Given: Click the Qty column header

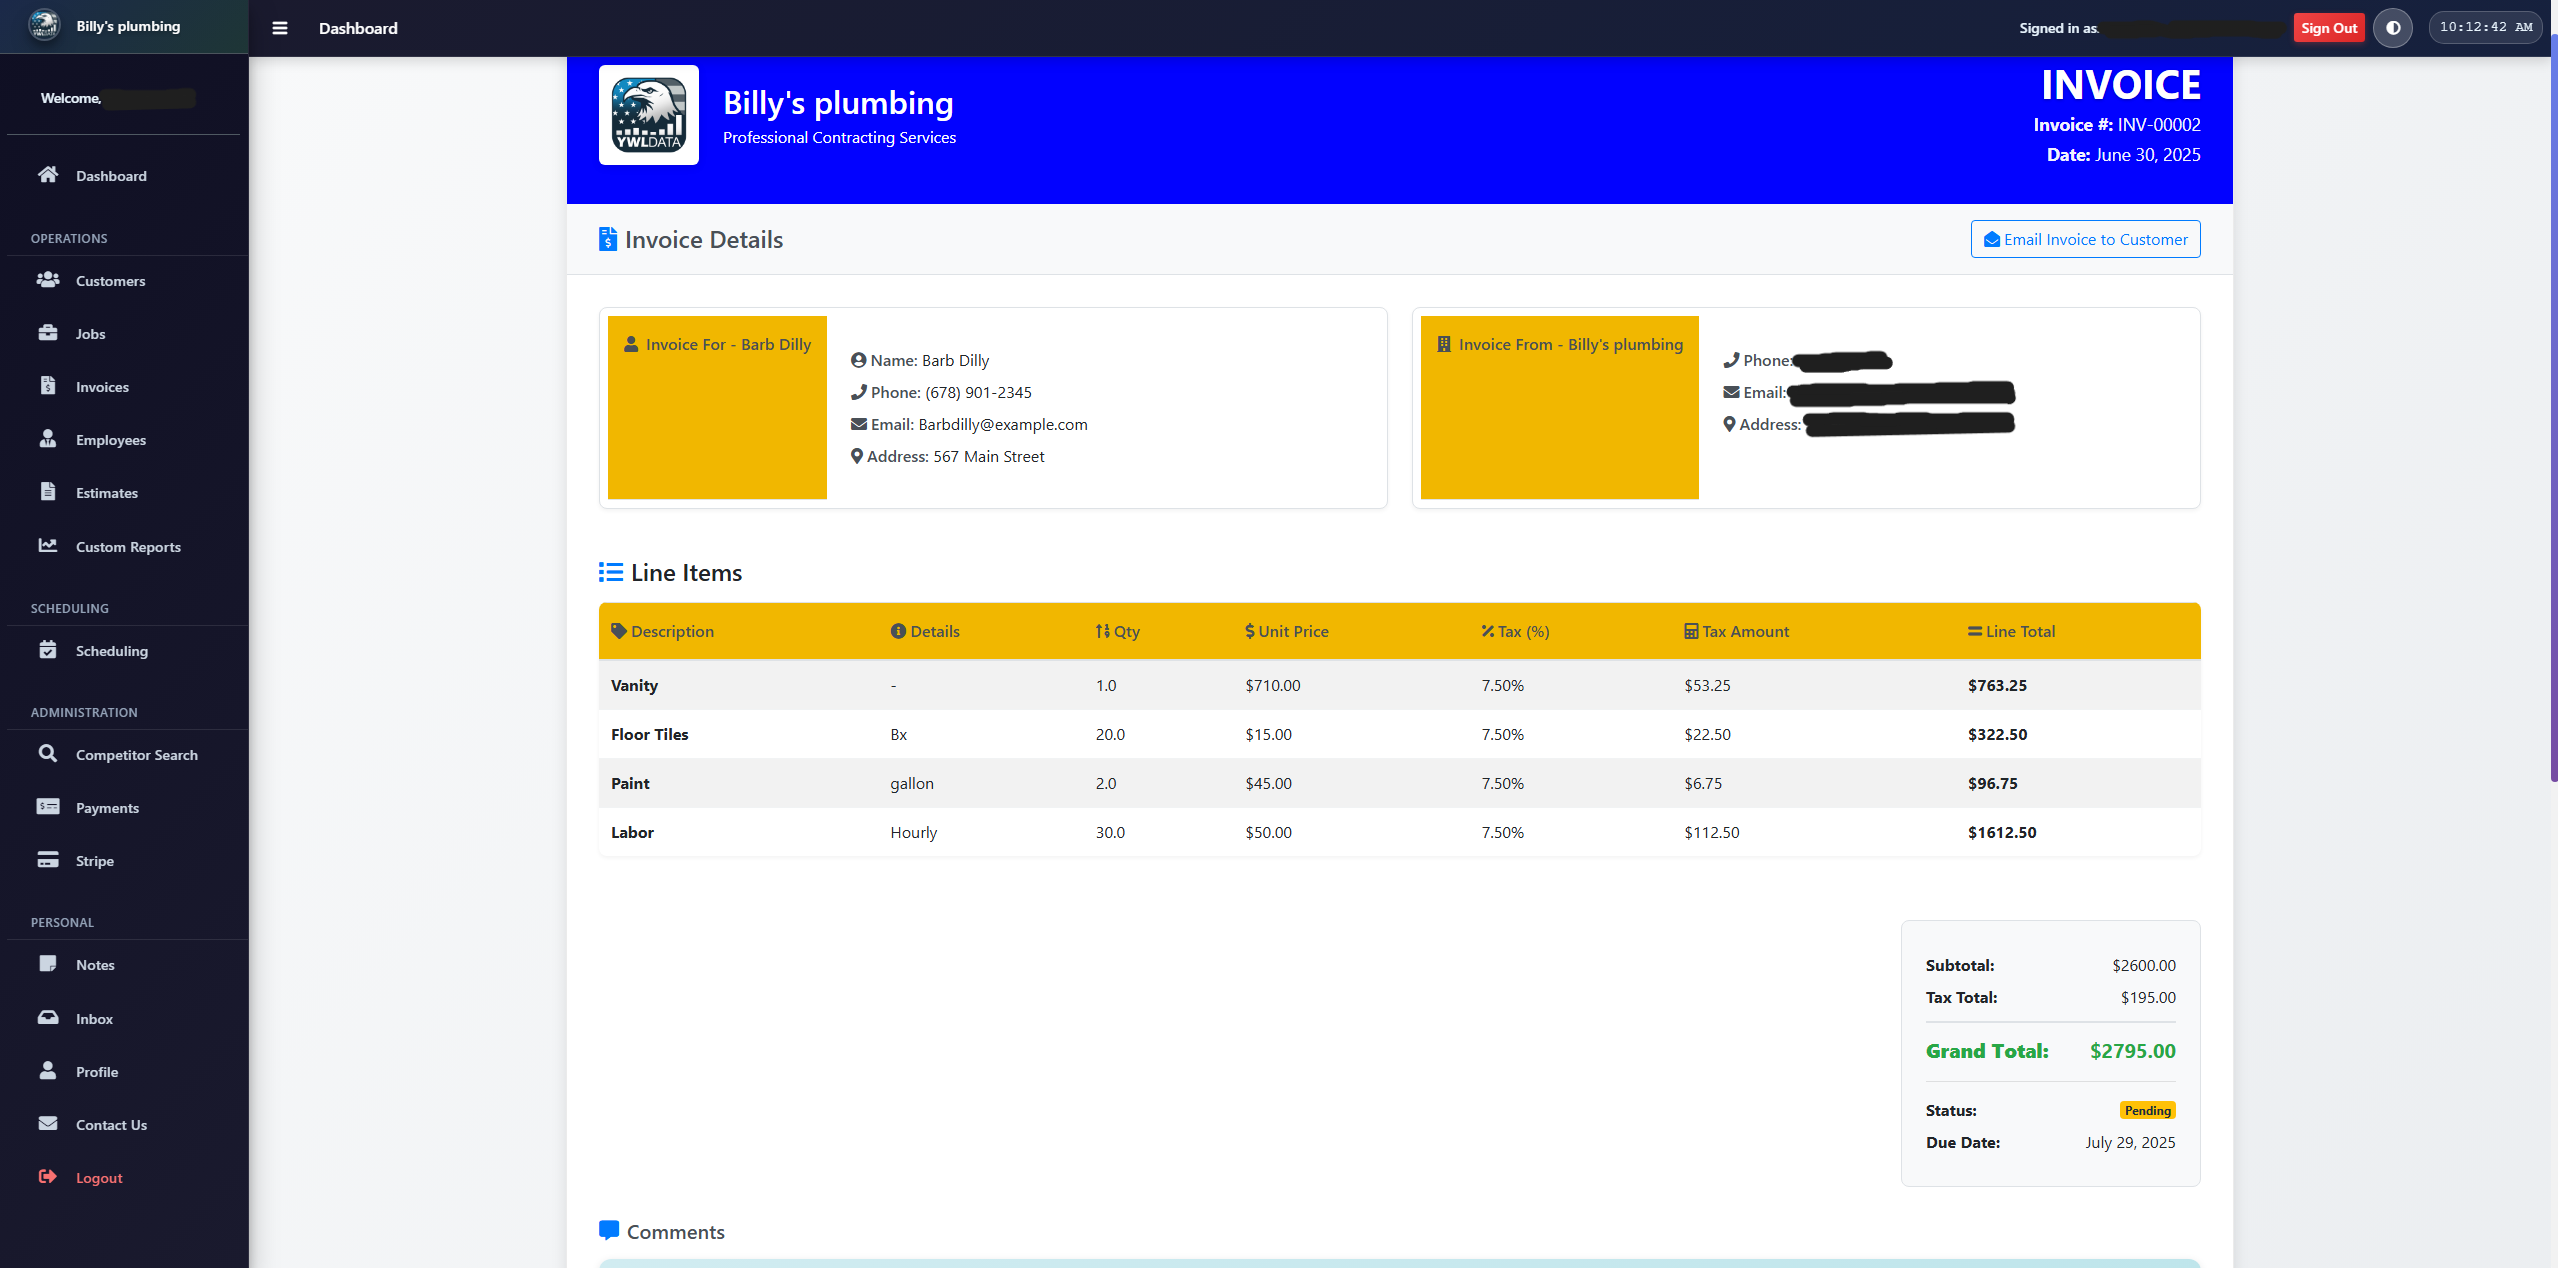Looking at the screenshot, I should 1117,632.
